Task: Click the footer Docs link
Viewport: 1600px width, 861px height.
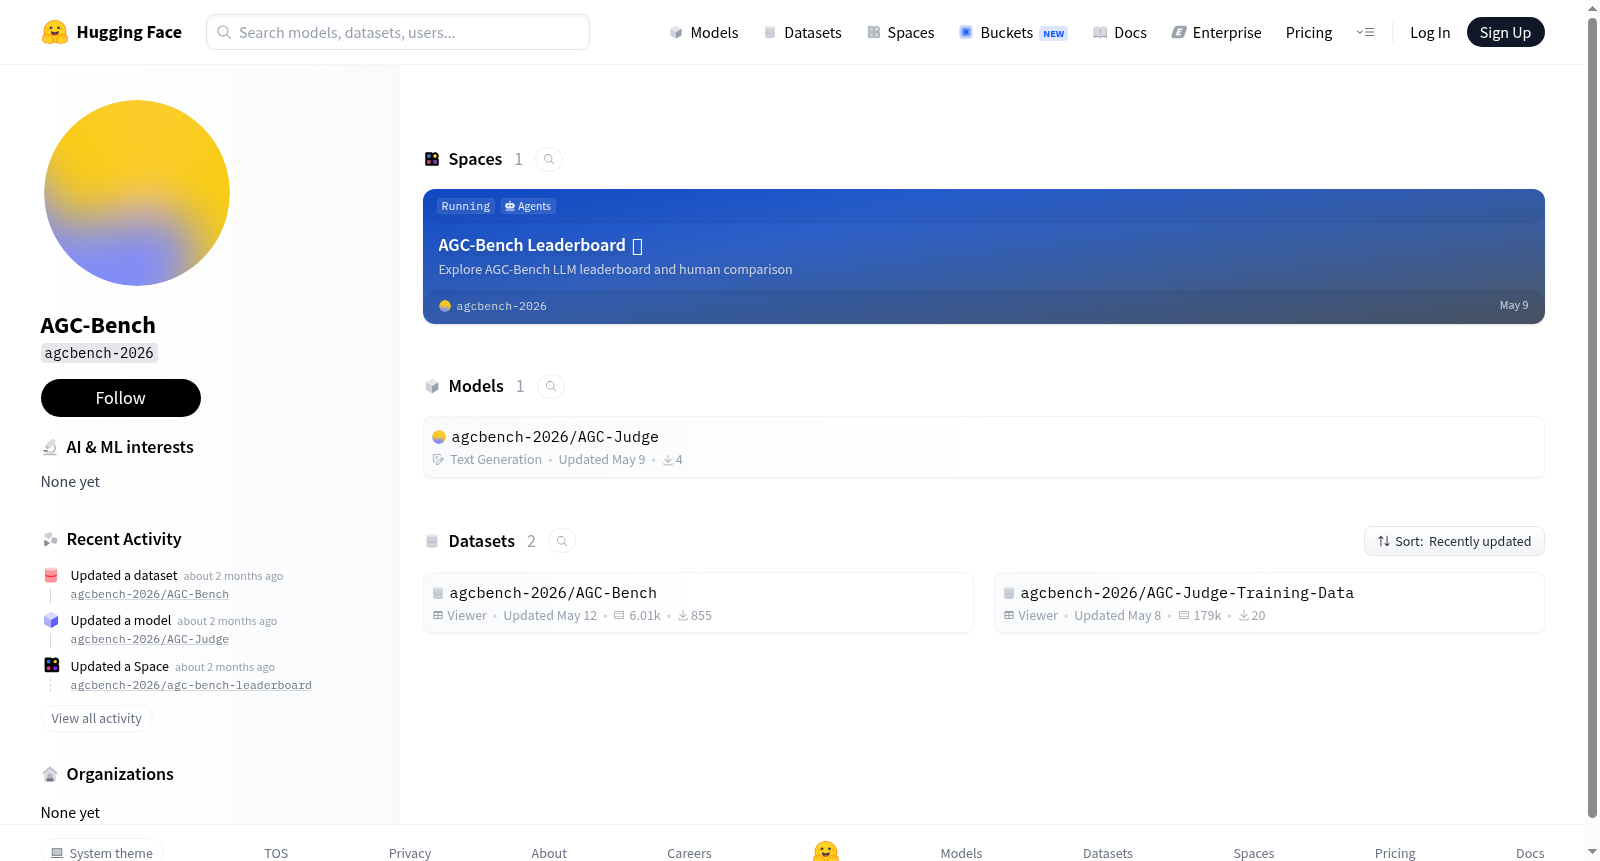Action: pyautogui.click(x=1530, y=853)
